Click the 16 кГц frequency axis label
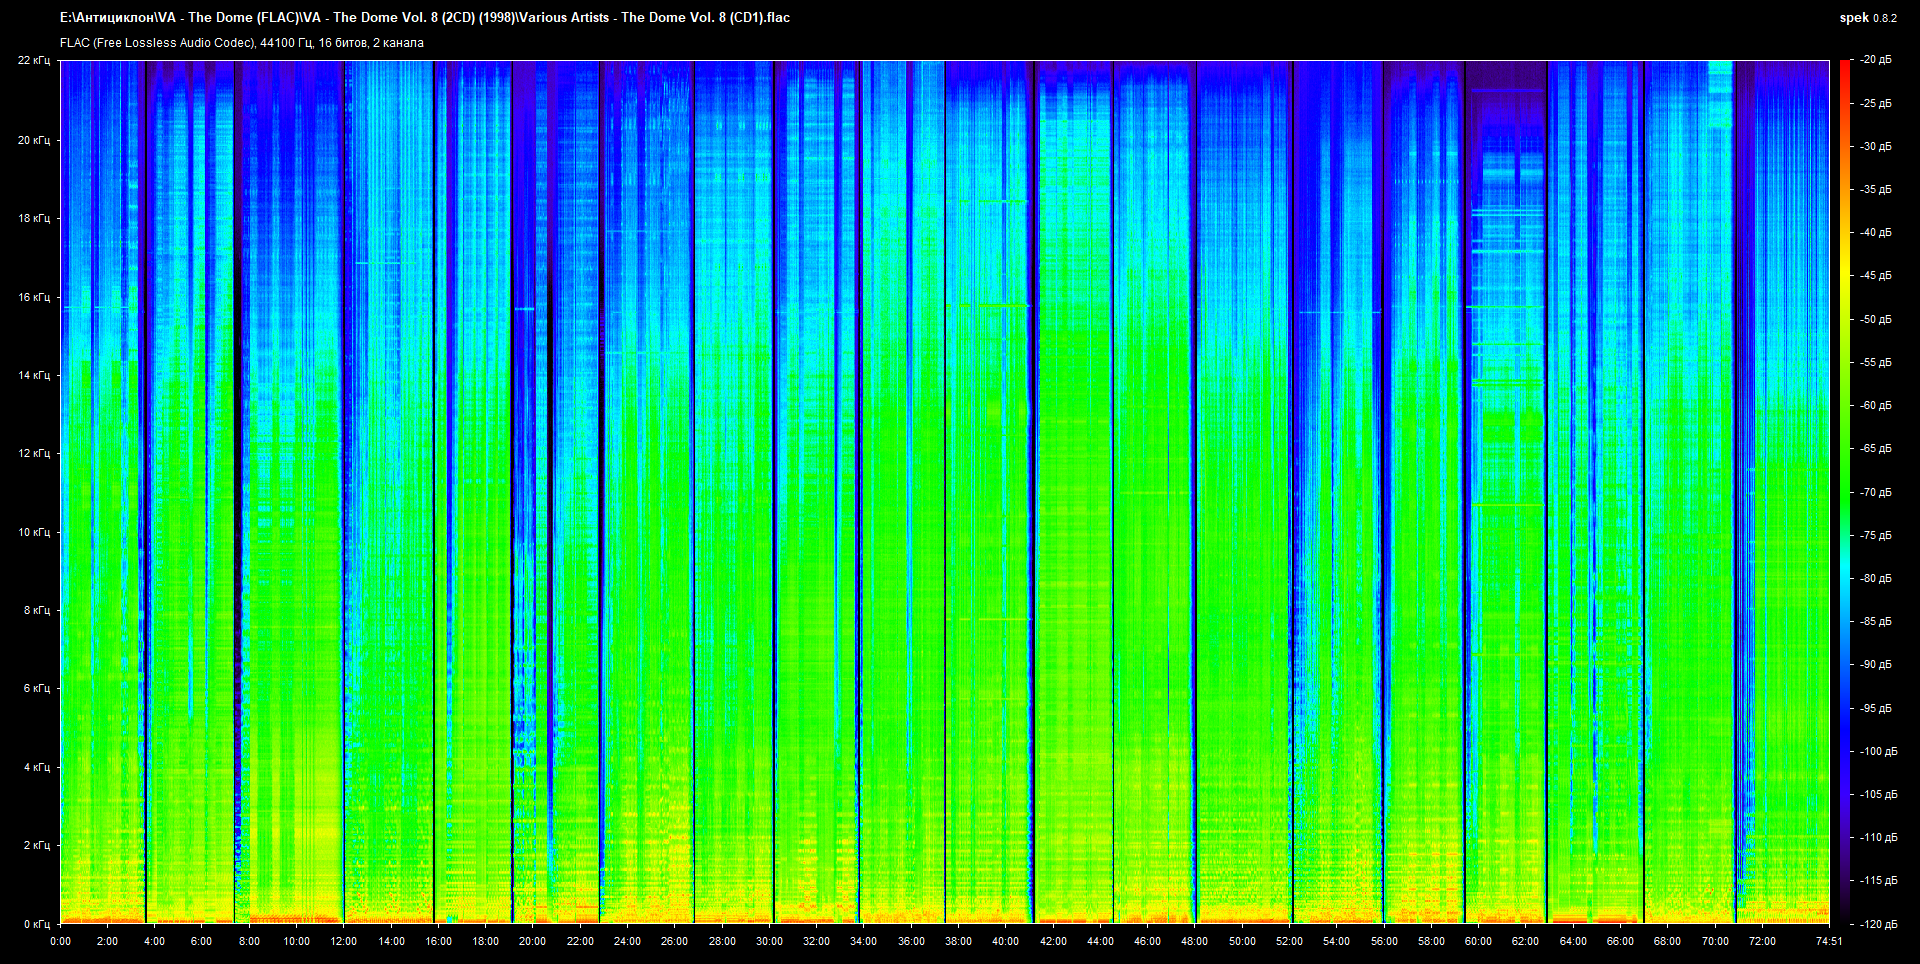Viewport: 1920px width, 964px height. tap(33, 297)
